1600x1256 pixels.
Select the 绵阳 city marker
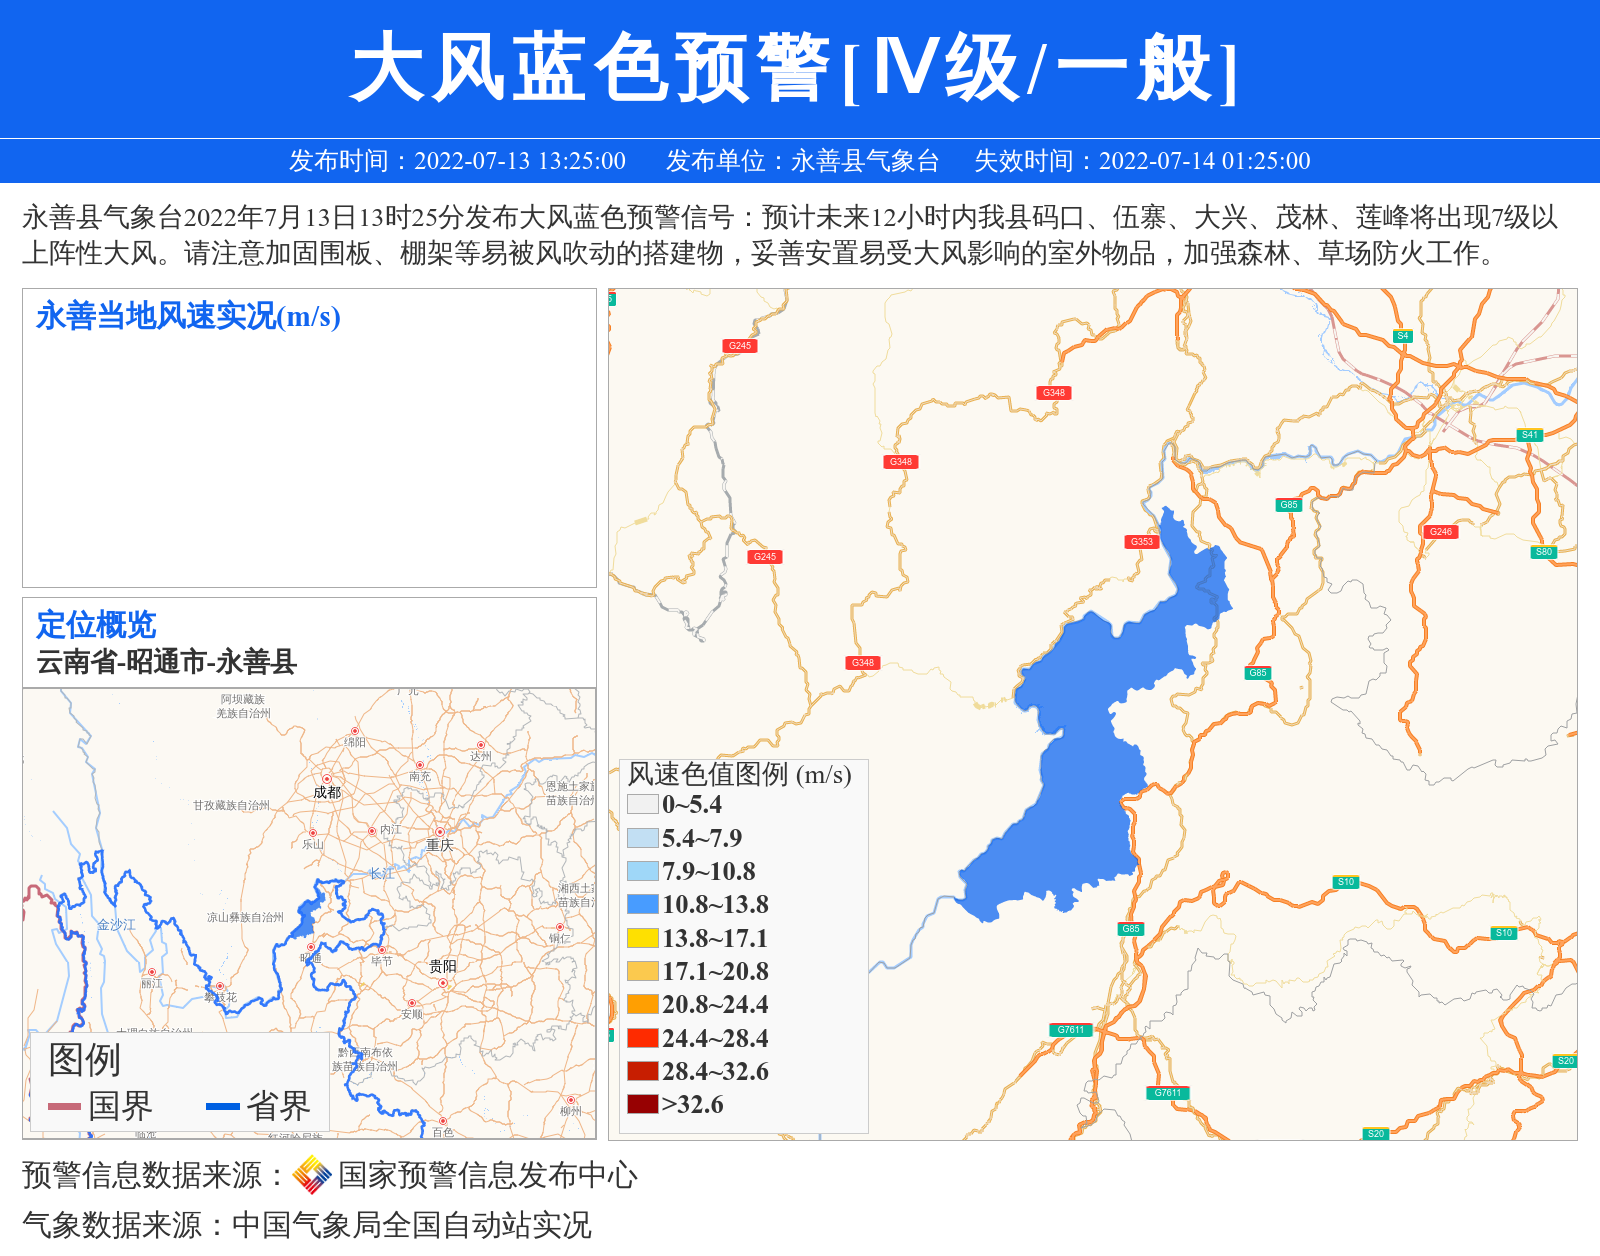click(354, 731)
